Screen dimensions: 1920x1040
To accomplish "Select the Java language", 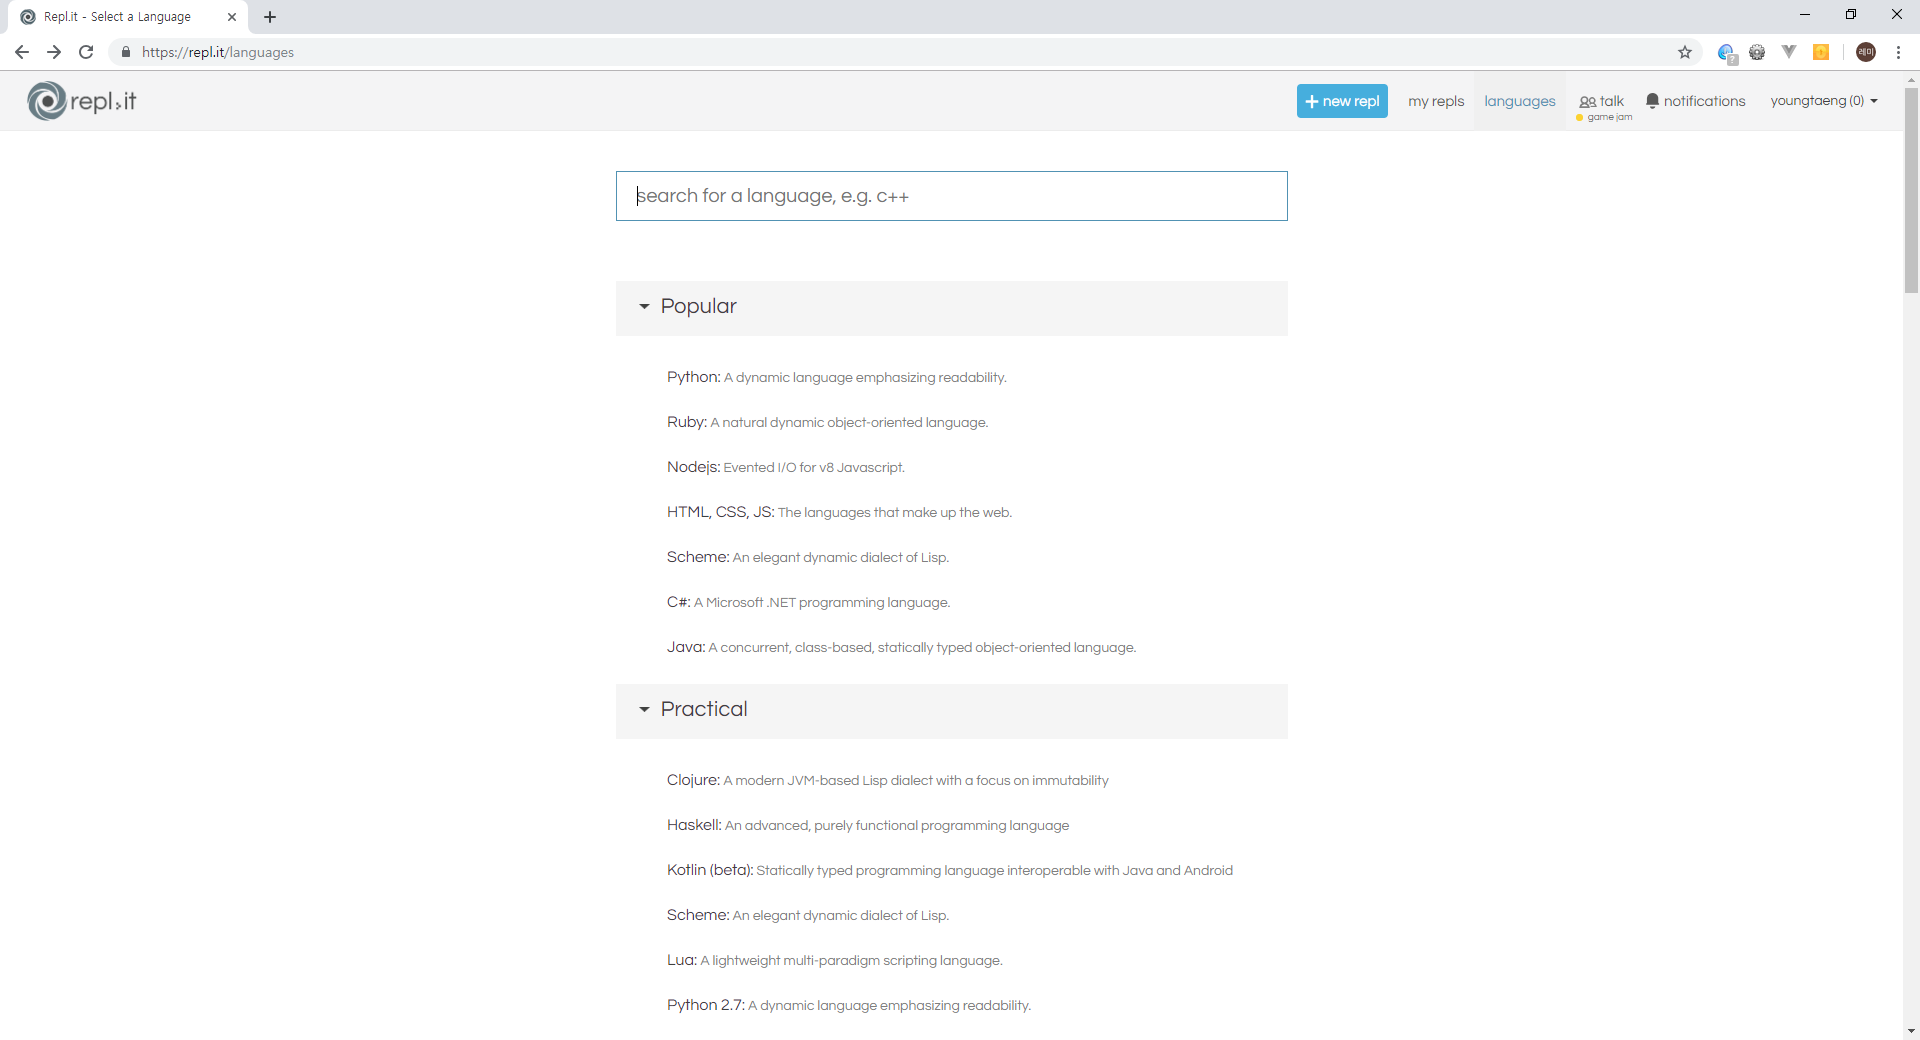I will click(901, 647).
